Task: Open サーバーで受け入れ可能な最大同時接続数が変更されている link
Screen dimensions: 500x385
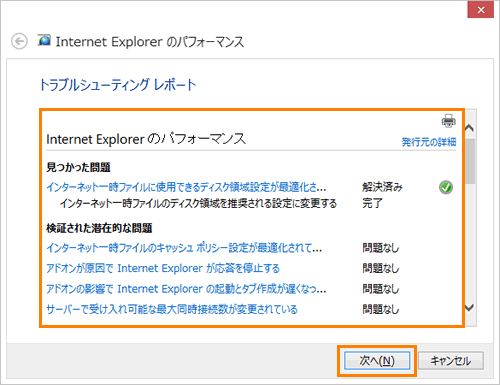Action: pos(172,309)
